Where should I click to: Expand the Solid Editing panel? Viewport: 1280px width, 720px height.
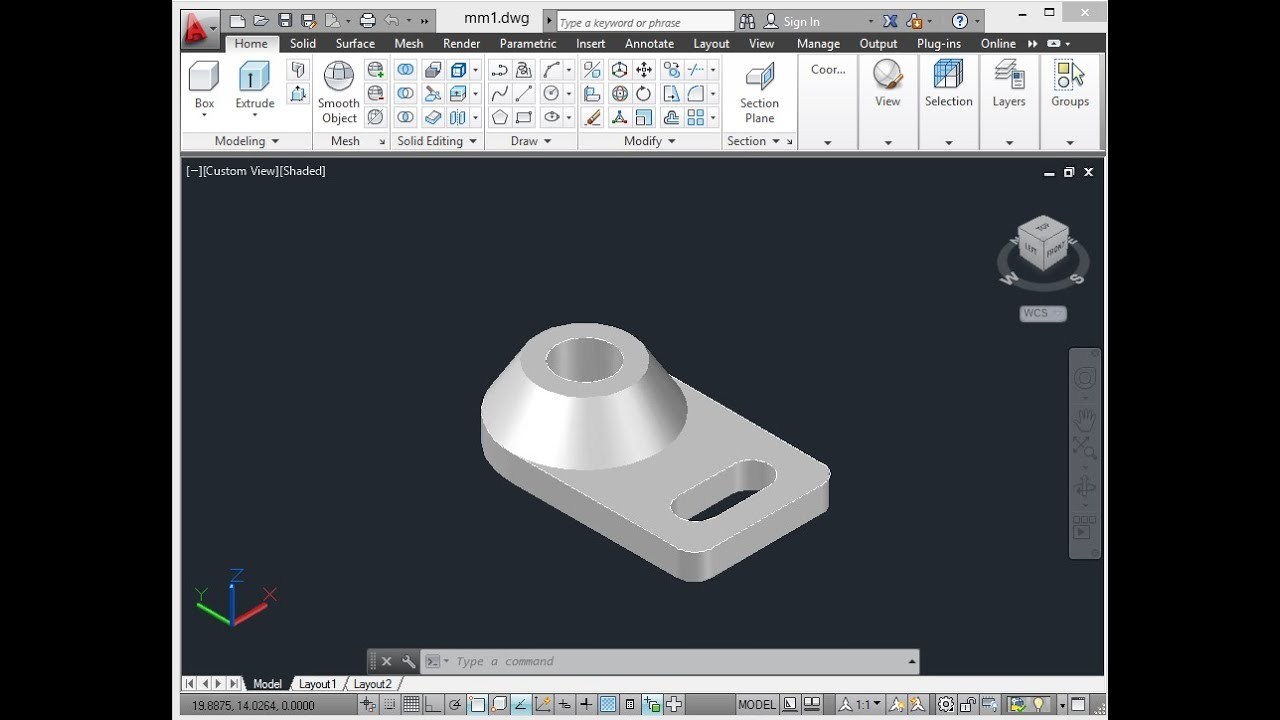[437, 141]
